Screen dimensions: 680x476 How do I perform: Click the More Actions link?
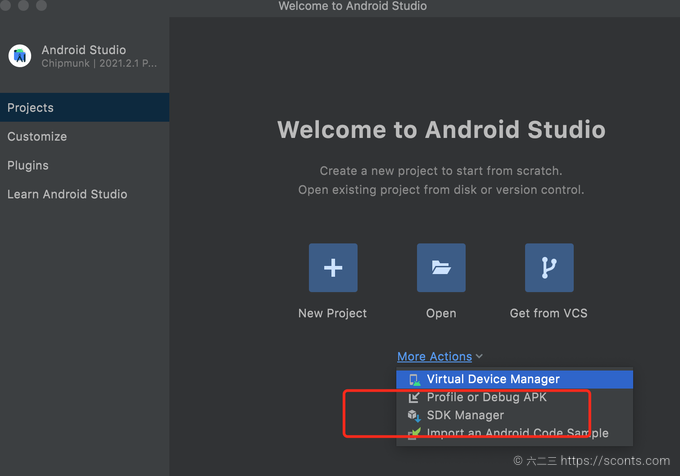(x=435, y=356)
